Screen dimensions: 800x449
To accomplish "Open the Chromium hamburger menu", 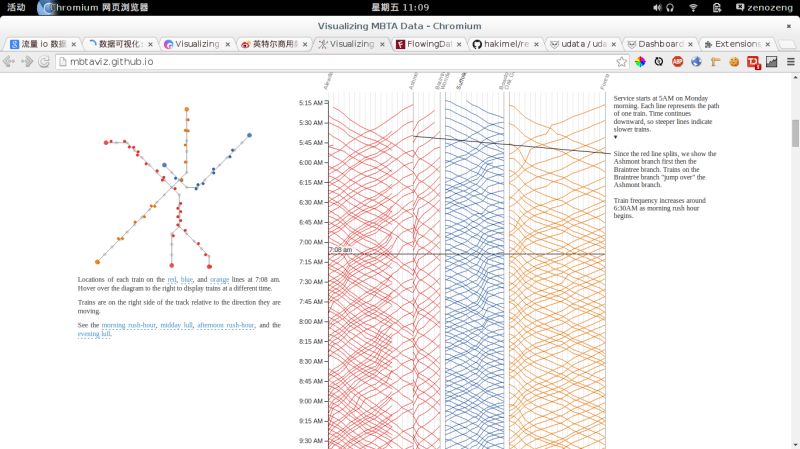I will point(791,62).
